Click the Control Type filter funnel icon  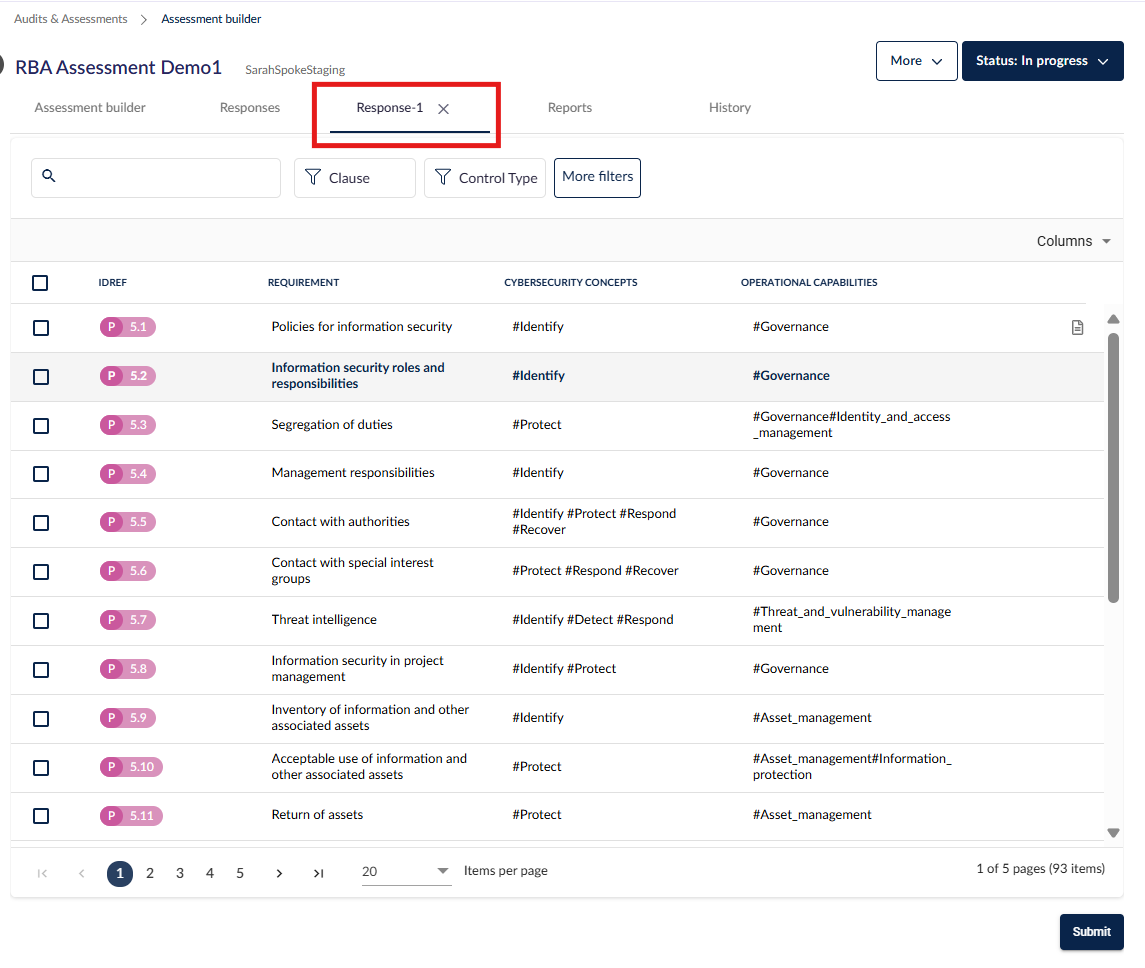click(x=443, y=177)
